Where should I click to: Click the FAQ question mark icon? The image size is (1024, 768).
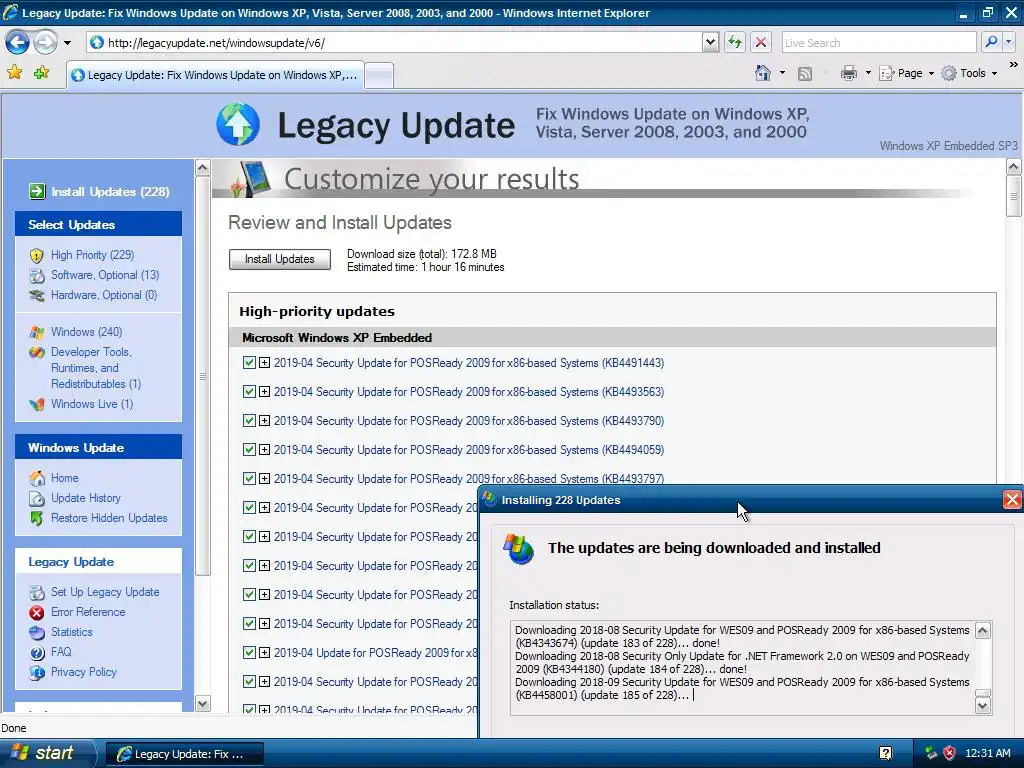click(x=37, y=652)
